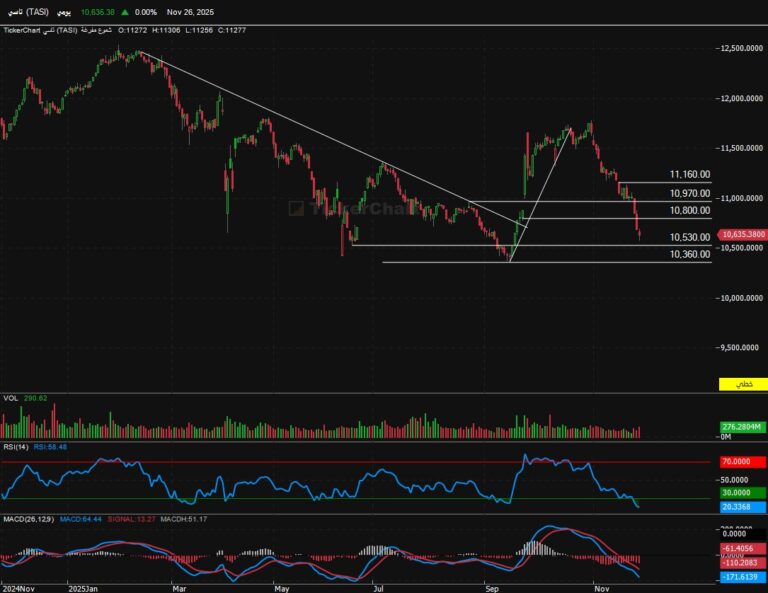Click the Sep marker on time axis
The image size is (768, 593).
tap(490, 590)
